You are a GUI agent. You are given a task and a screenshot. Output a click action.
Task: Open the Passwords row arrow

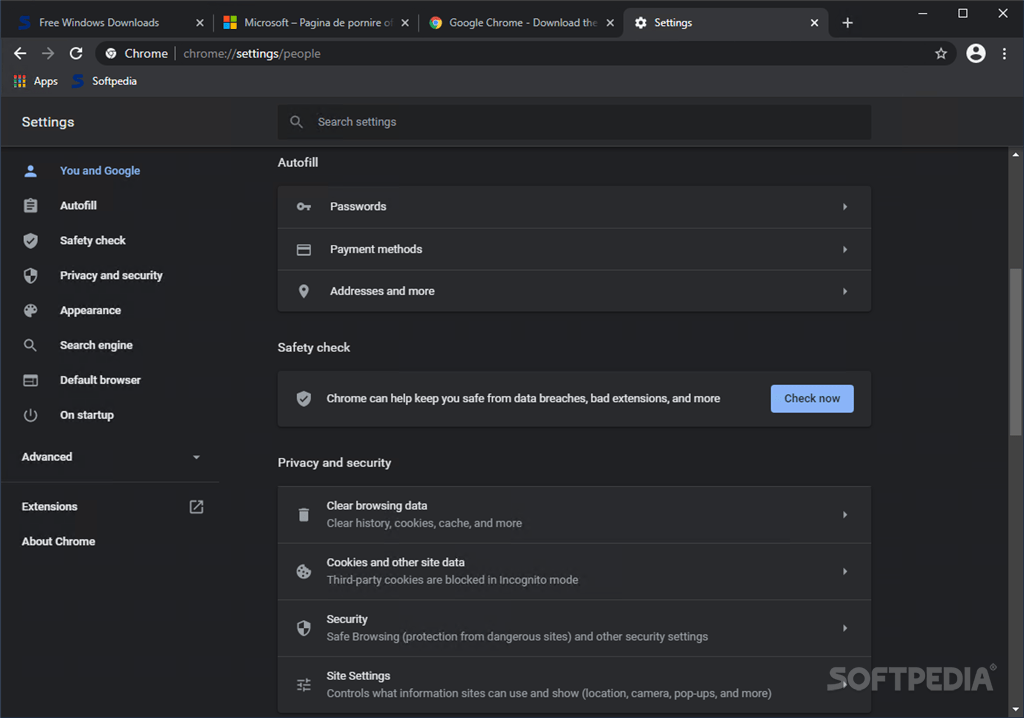(x=845, y=206)
